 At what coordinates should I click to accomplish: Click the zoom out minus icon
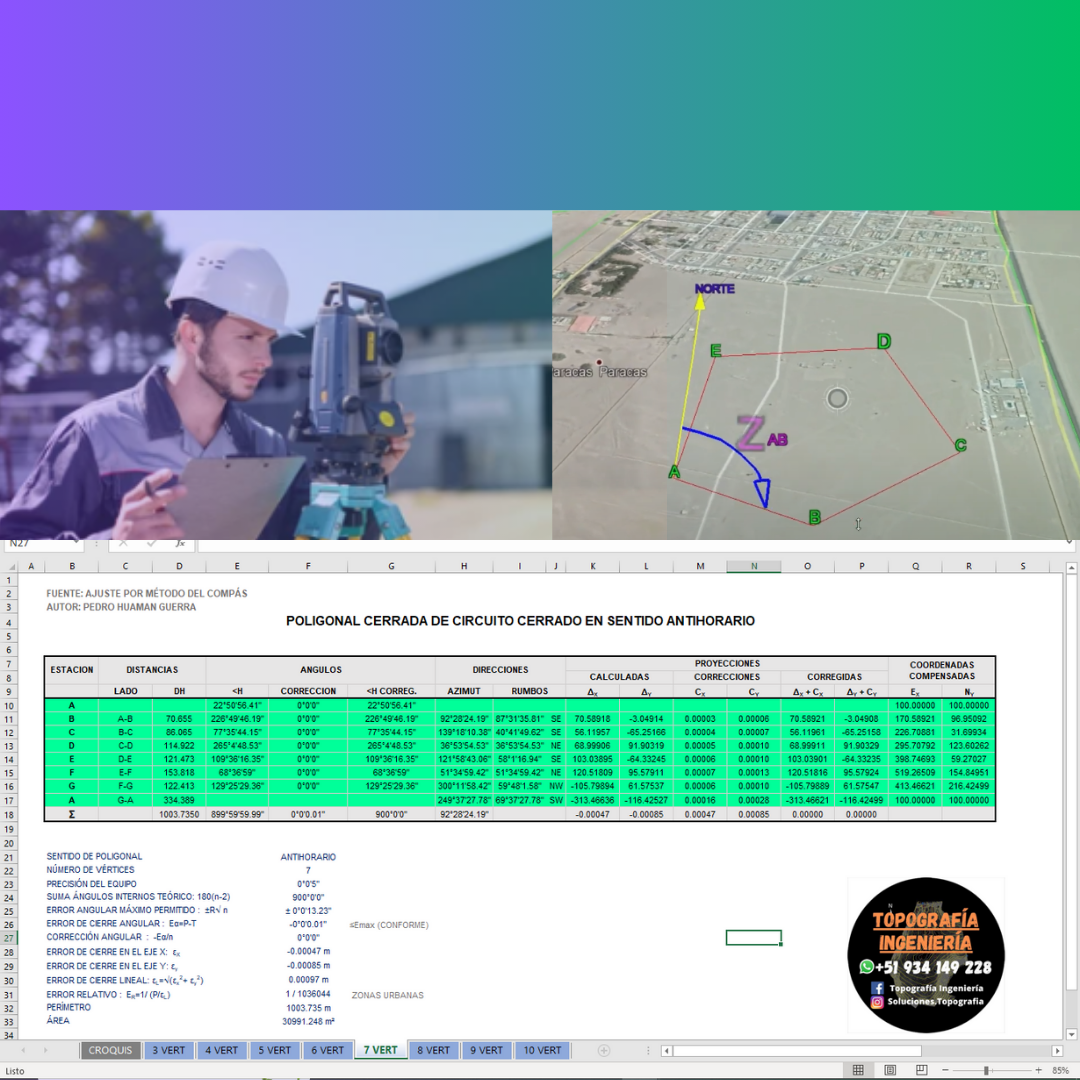[943, 1070]
